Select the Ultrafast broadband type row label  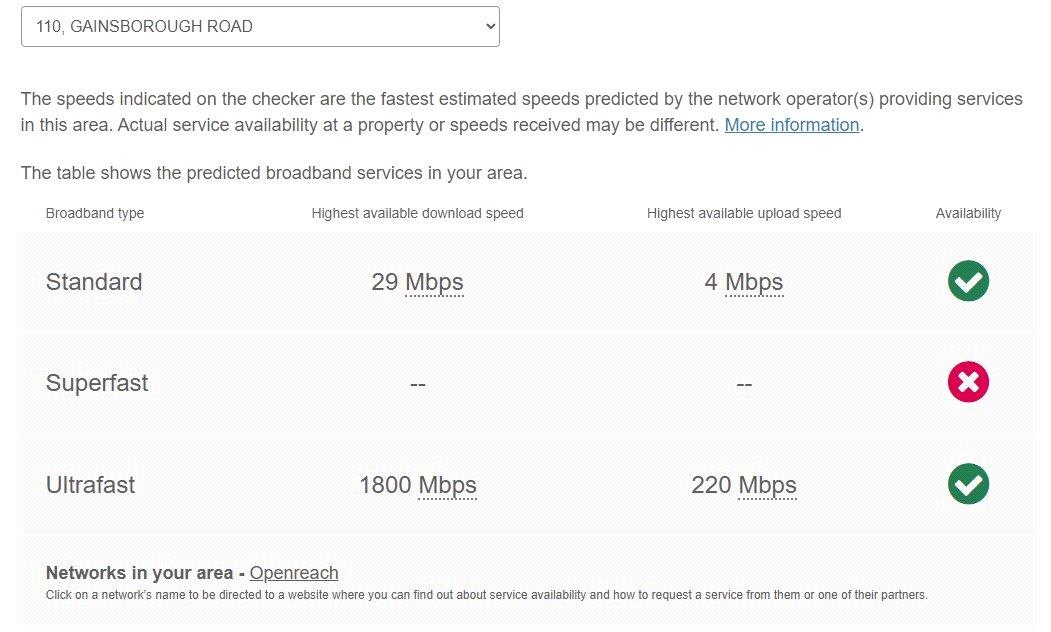90,485
